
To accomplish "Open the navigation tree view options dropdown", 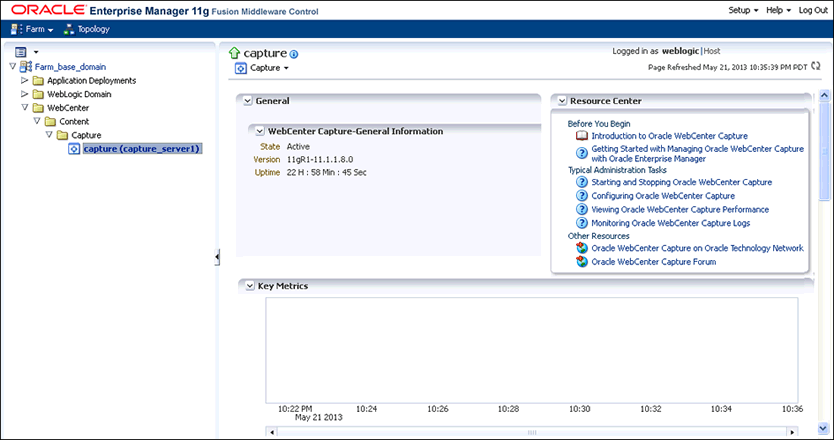I will tap(36, 52).
